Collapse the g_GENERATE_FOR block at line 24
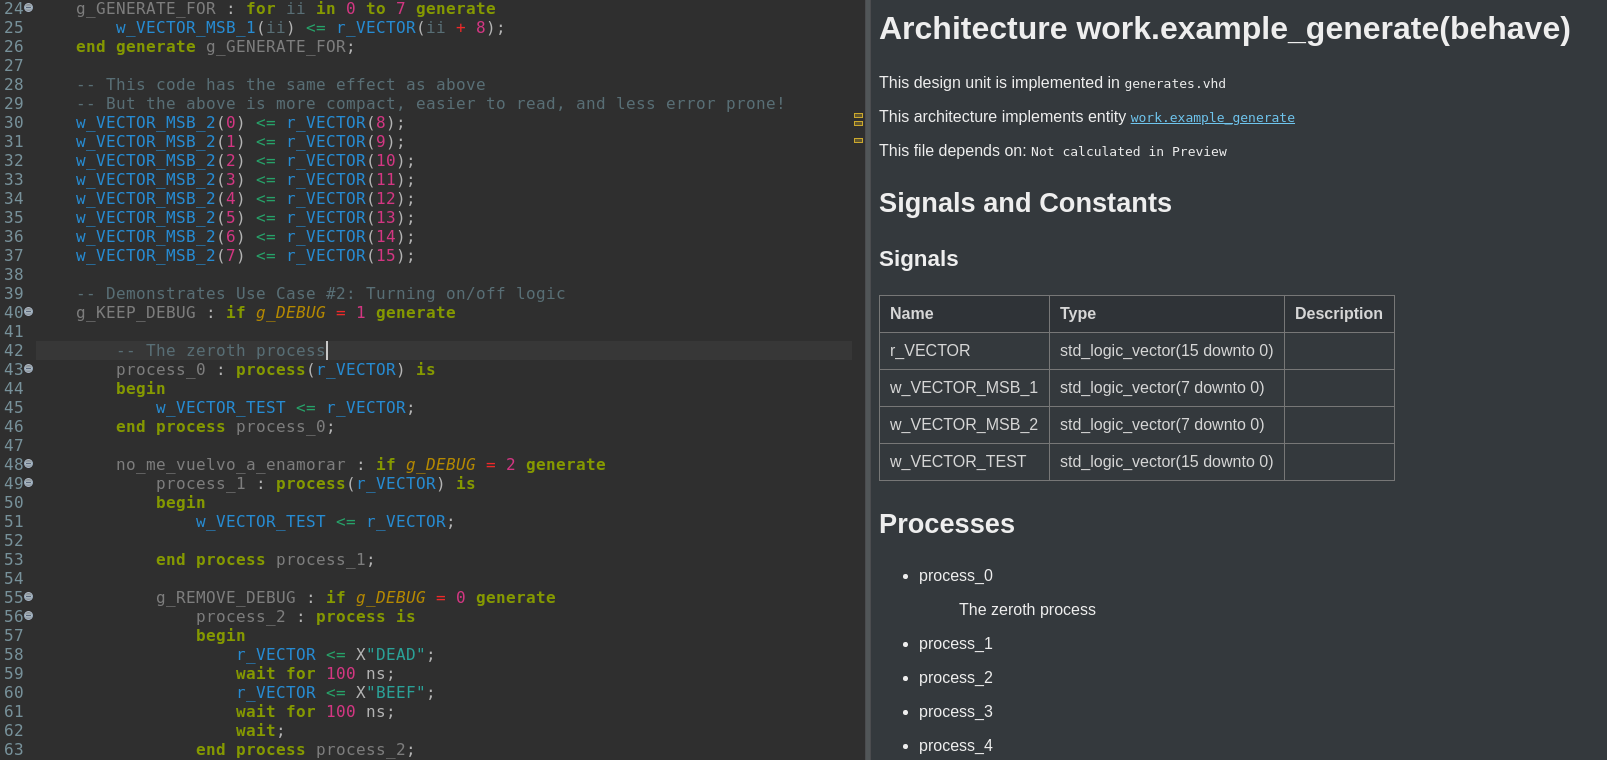The image size is (1607, 760). tap(28, 8)
